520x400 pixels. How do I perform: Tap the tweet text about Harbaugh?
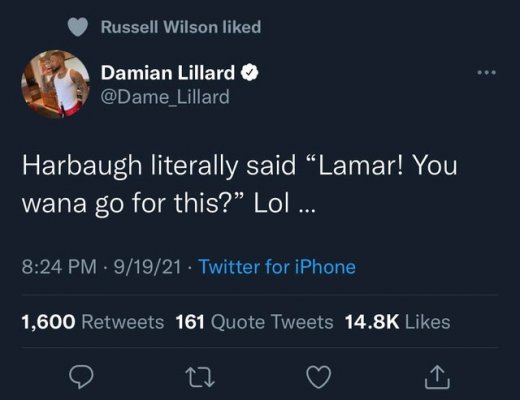239,184
